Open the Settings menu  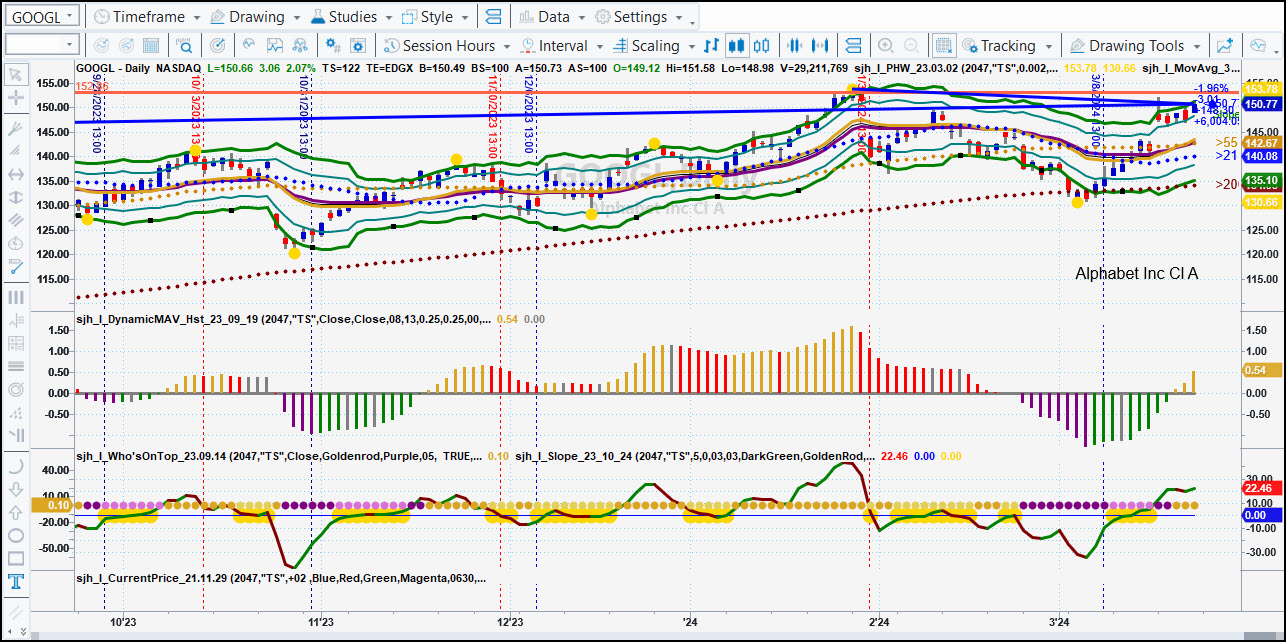[x=638, y=17]
